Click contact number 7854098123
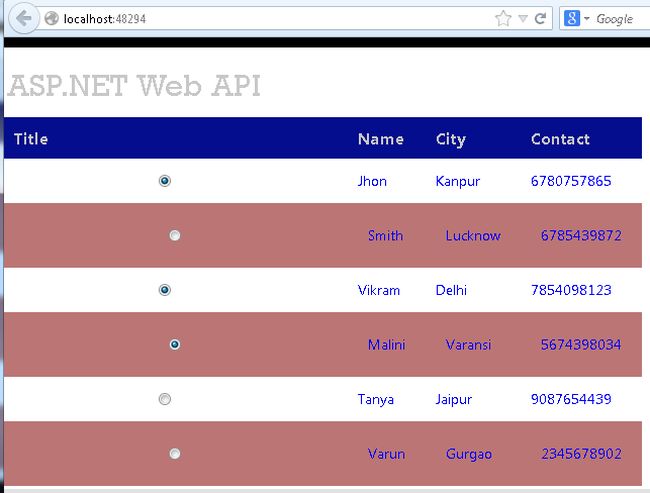The image size is (650, 493). (x=571, y=290)
